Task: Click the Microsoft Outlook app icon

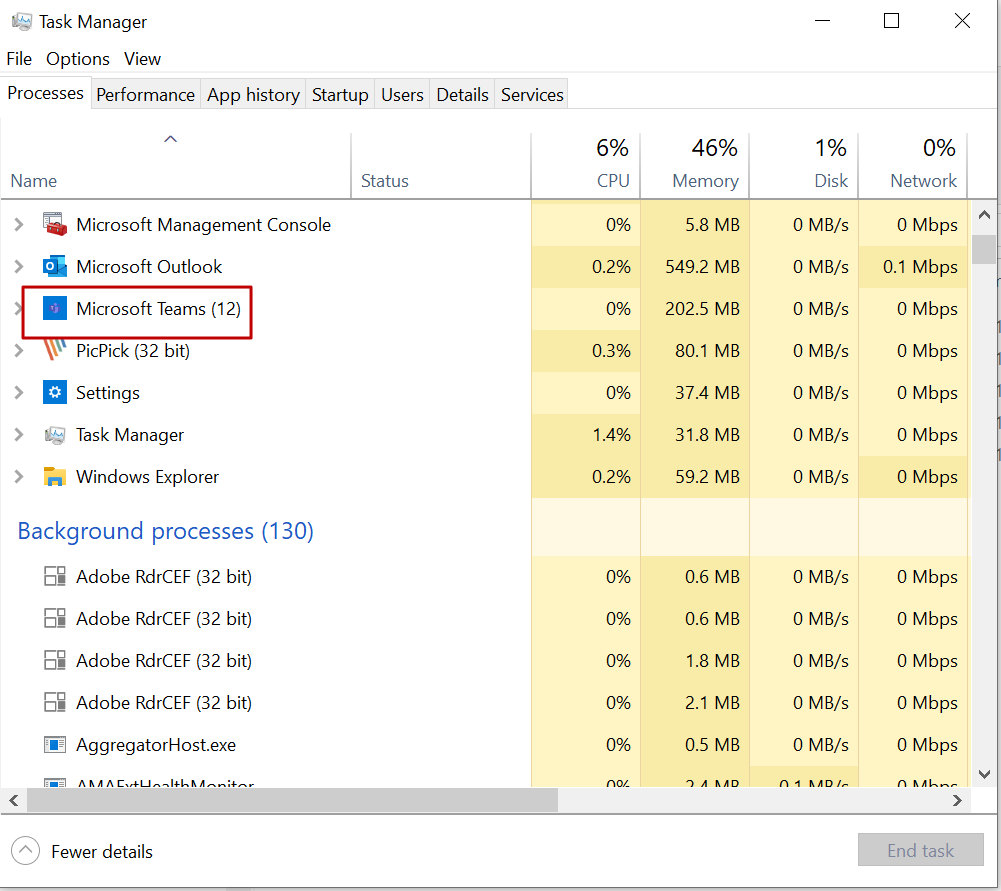Action: [55, 266]
